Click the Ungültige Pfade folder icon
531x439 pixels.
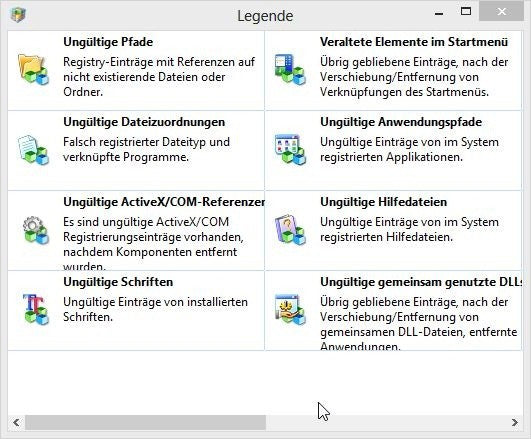pyautogui.click(x=33, y=70)
